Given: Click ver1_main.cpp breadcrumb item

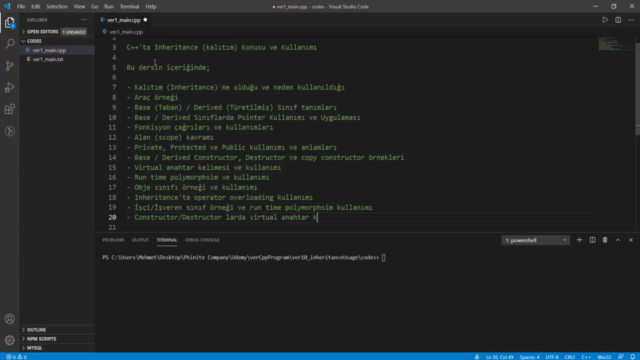Looking at the screenshot, I should click(x=126, y=32).
